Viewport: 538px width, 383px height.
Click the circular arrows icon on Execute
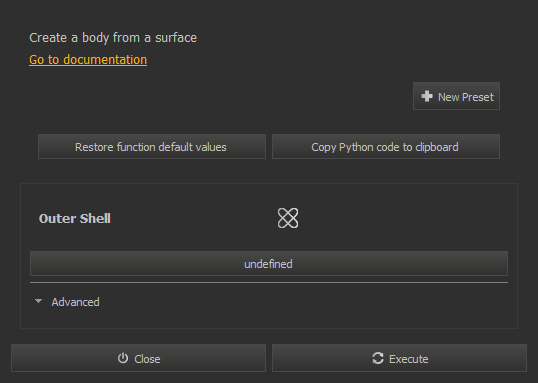(x=378, y=358)
